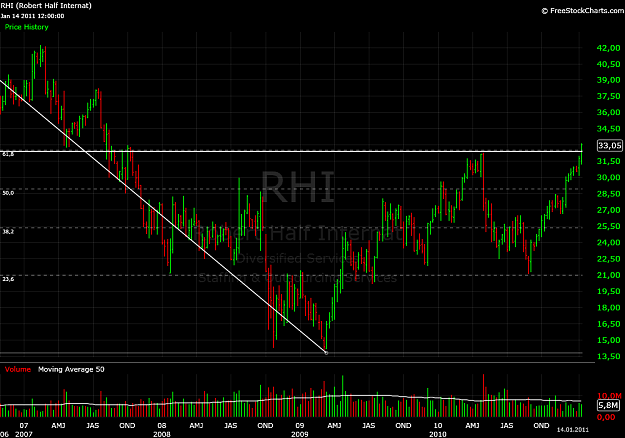625x438 pixels.
Task: Click the 10,0M volume axis label
Action: (x=609, y=396)
